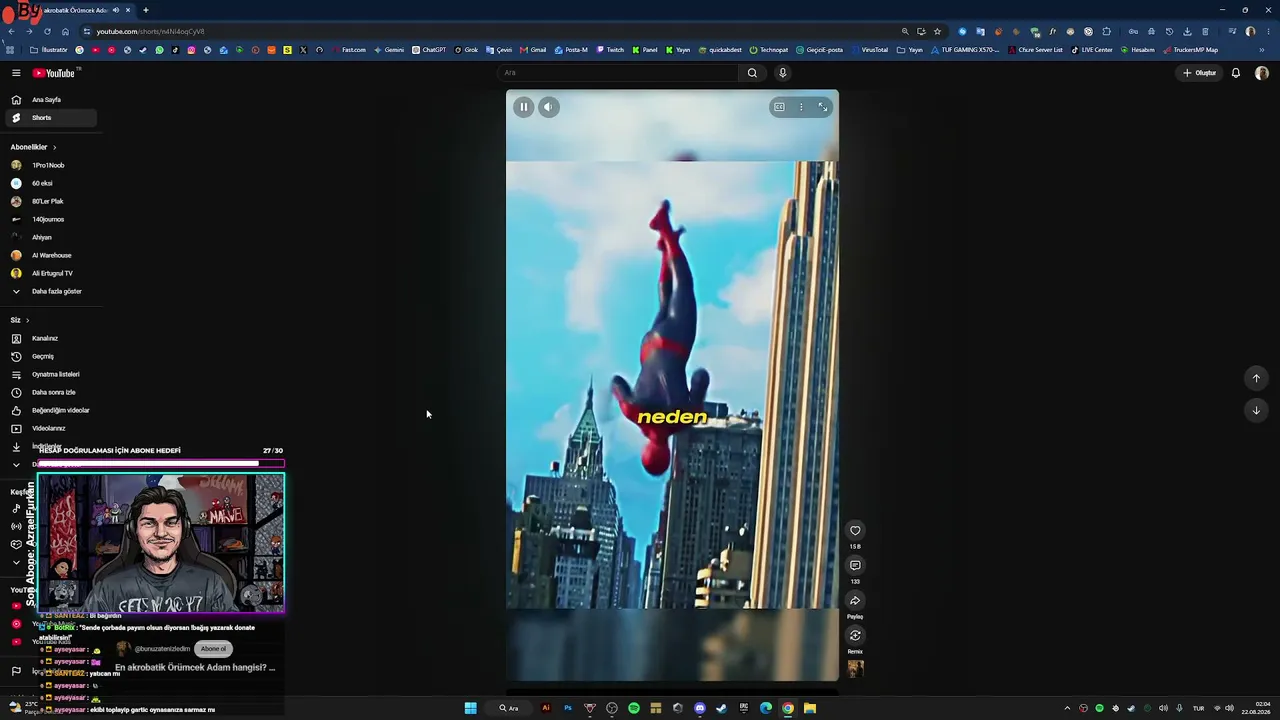
Task: Open the TruckersMP Map bookmark
Action: (1191, 50)
